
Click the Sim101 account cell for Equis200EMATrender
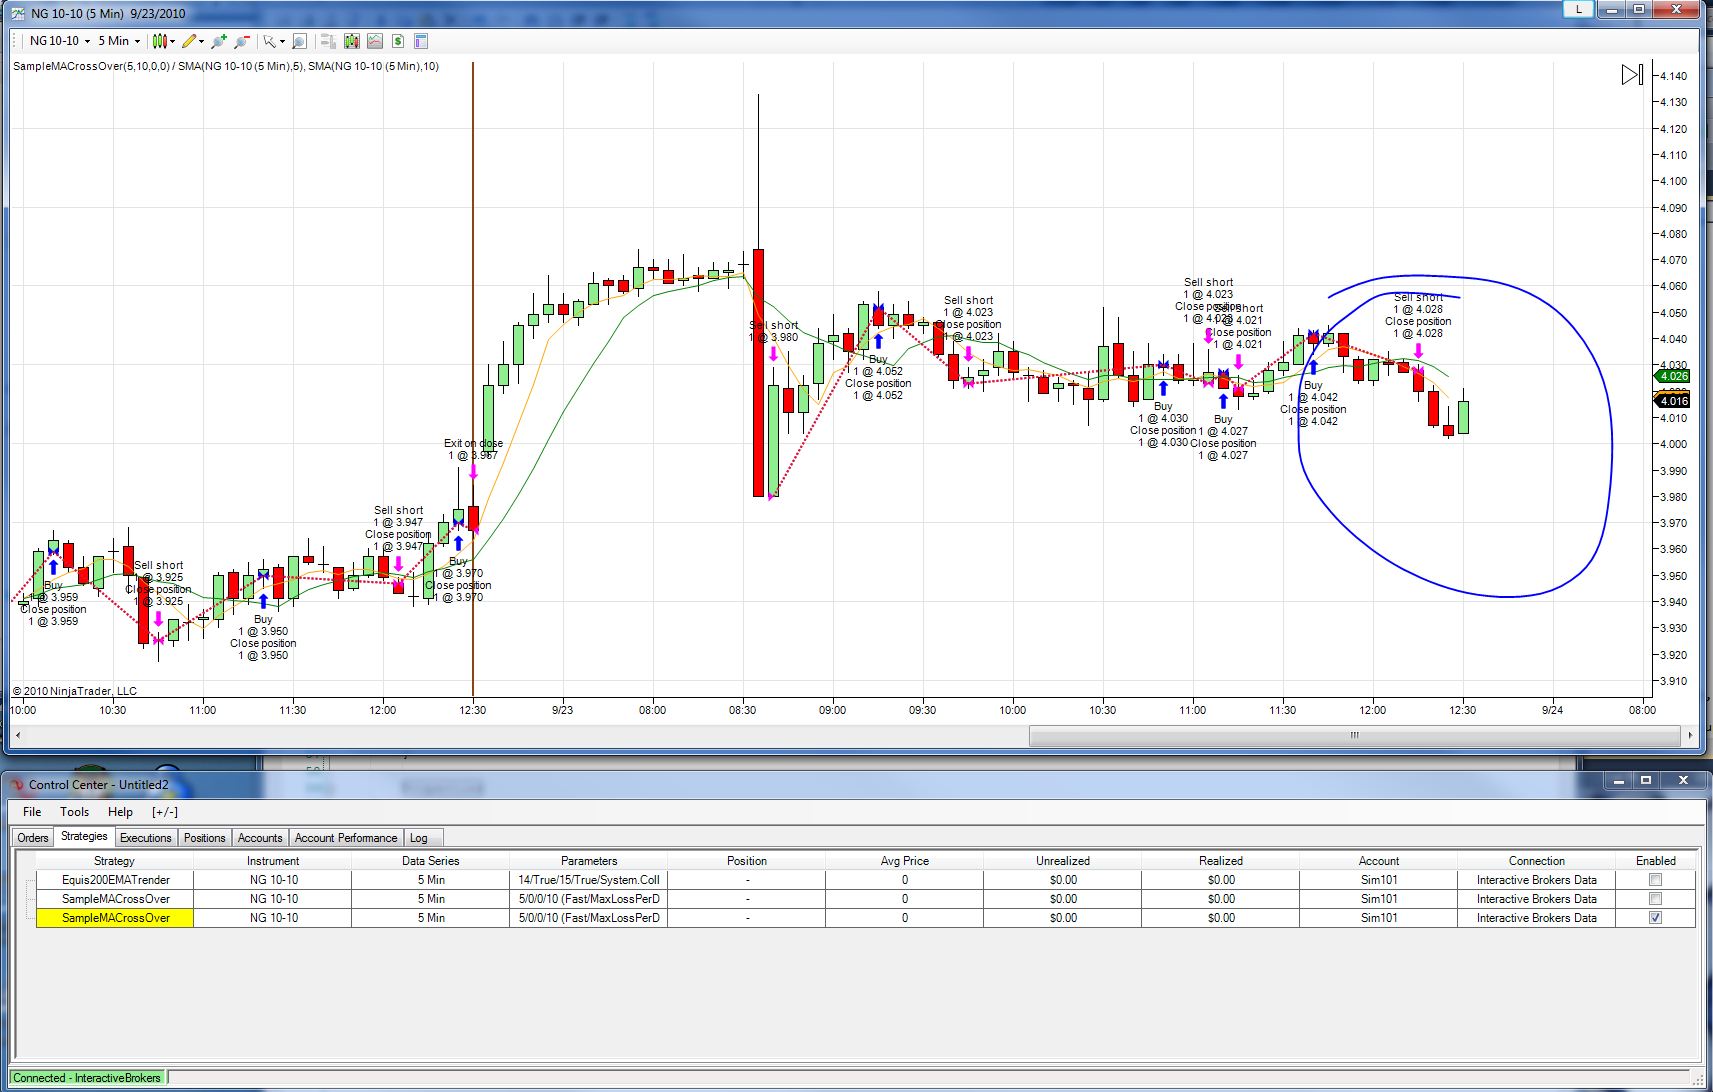click(x=1379, y=880)
